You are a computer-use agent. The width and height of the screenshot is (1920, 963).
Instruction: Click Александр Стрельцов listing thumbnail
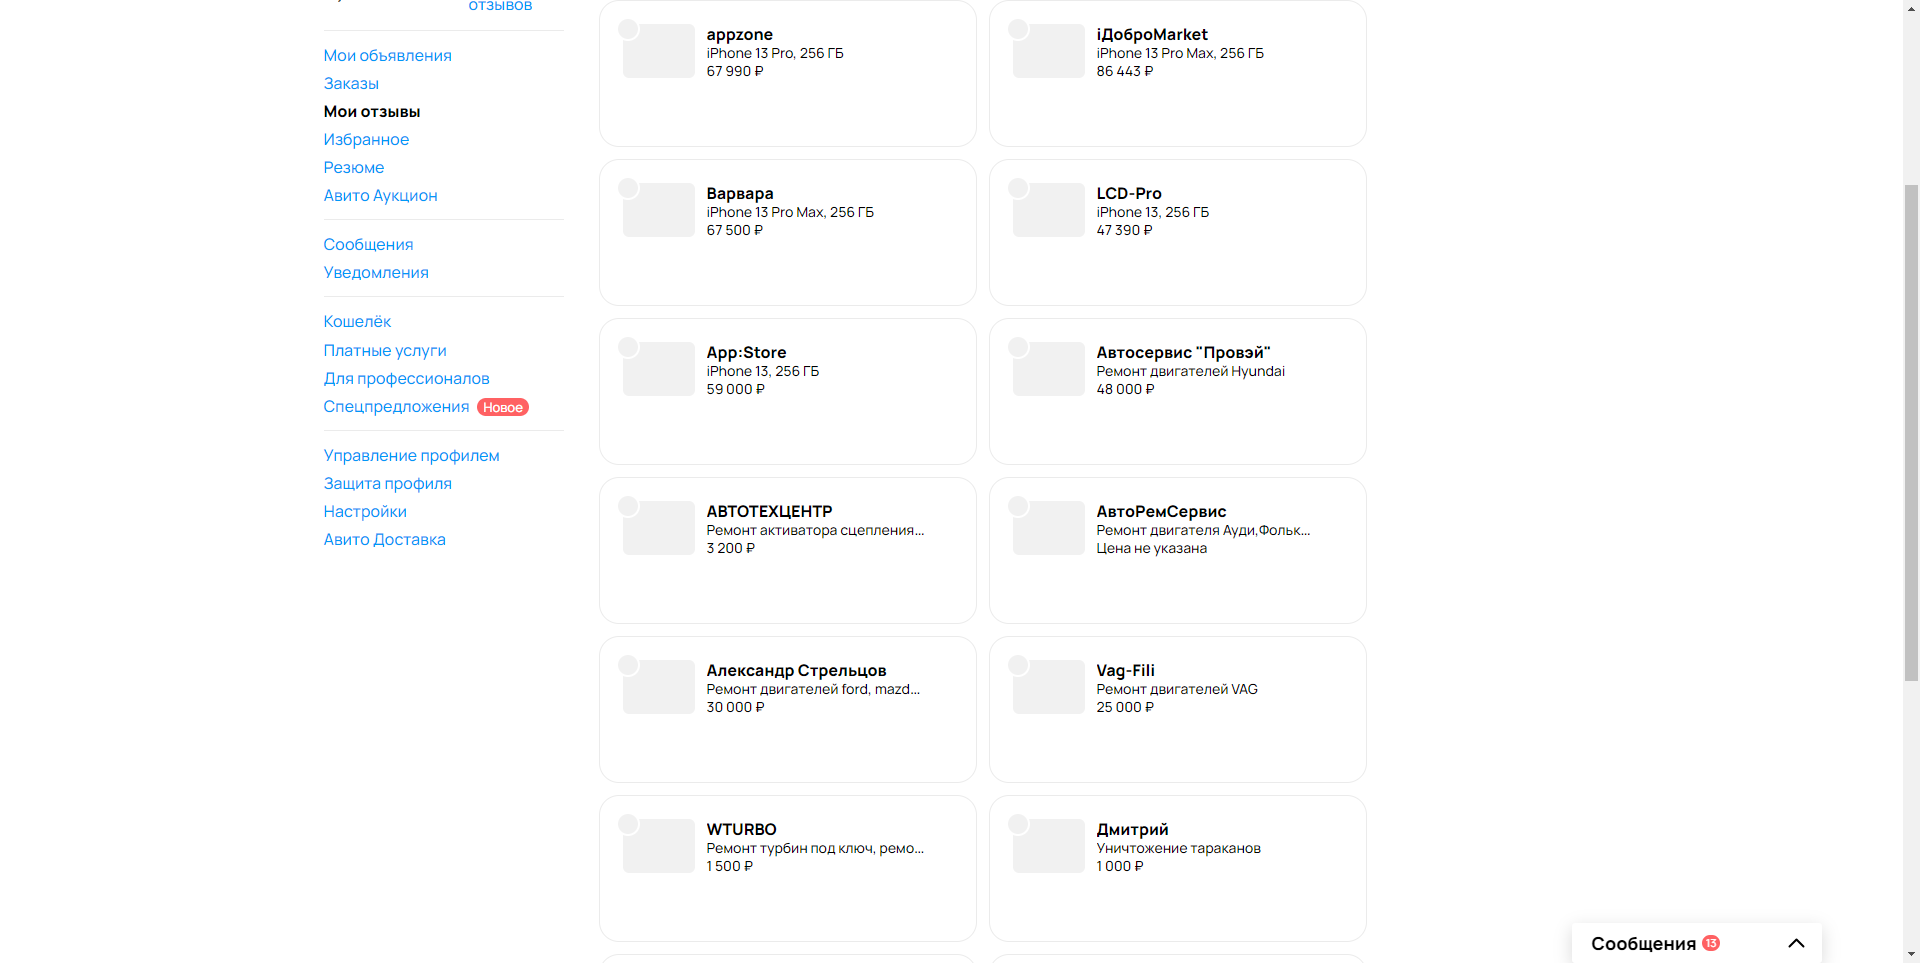tap(659, 687)
